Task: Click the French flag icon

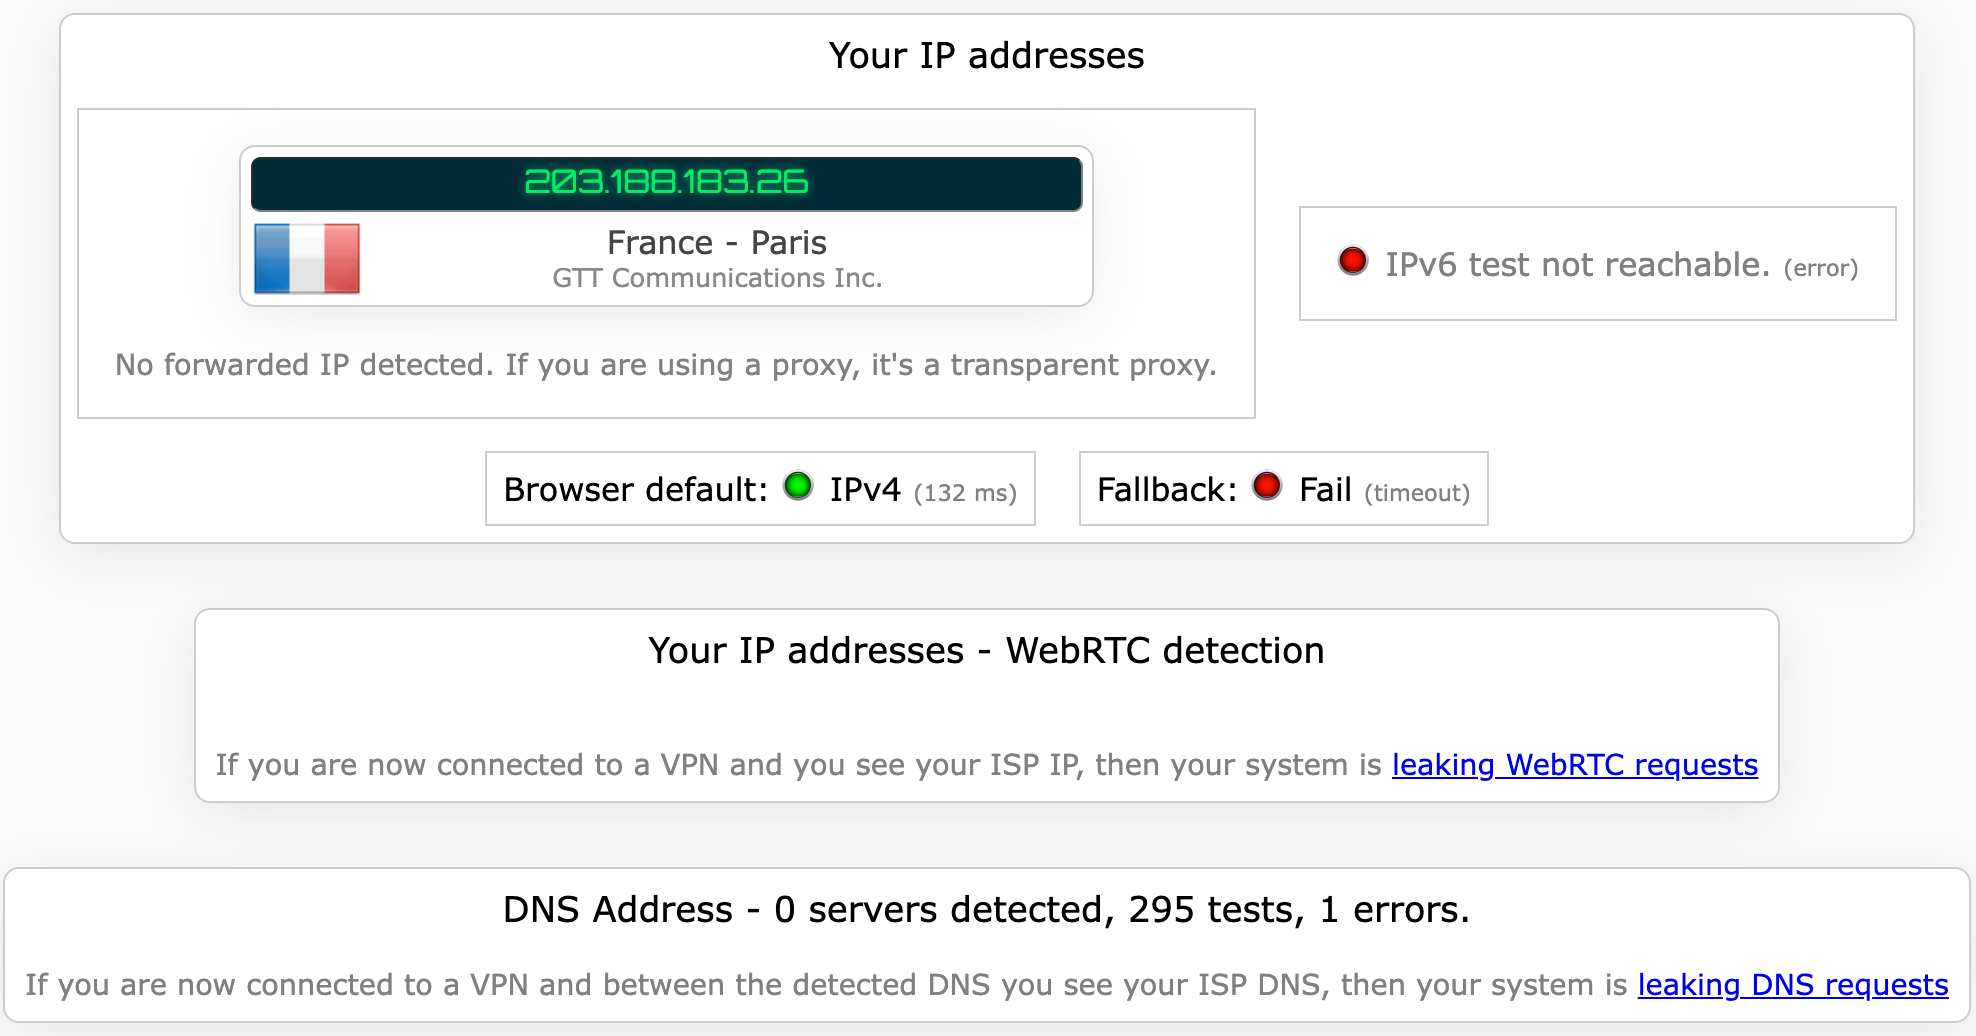Action: [307, 261]
